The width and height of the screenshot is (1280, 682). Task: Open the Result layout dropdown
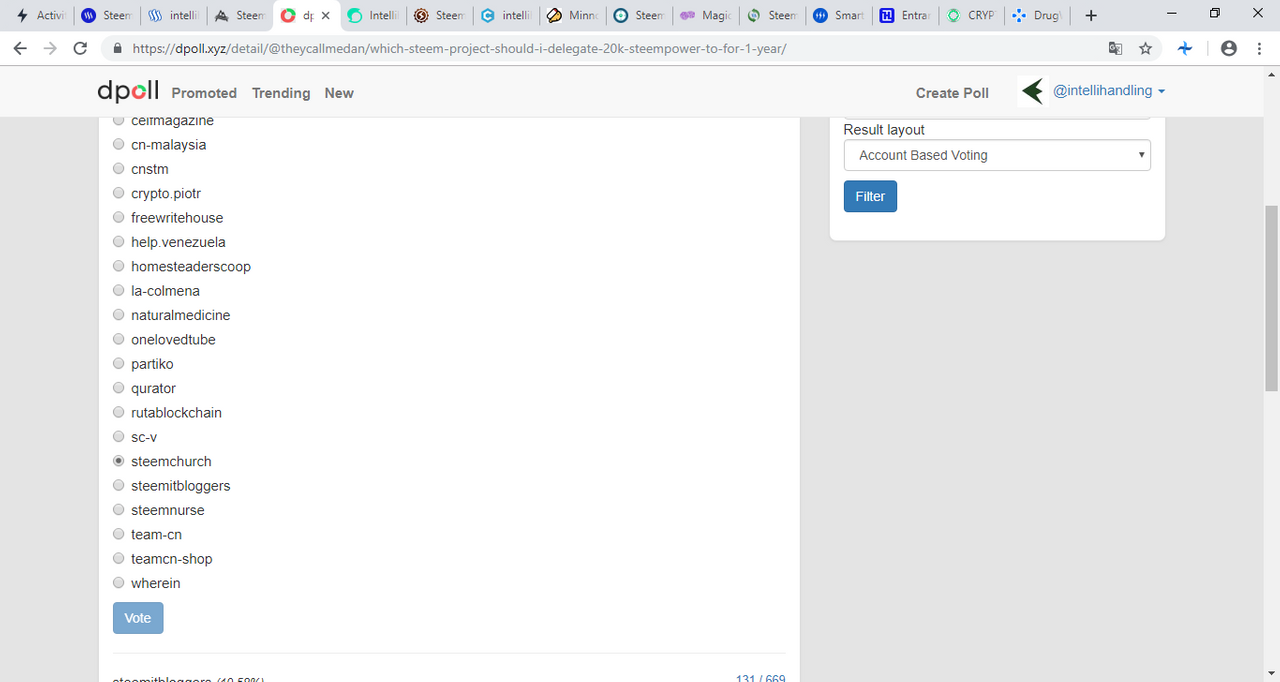(997, 155)
